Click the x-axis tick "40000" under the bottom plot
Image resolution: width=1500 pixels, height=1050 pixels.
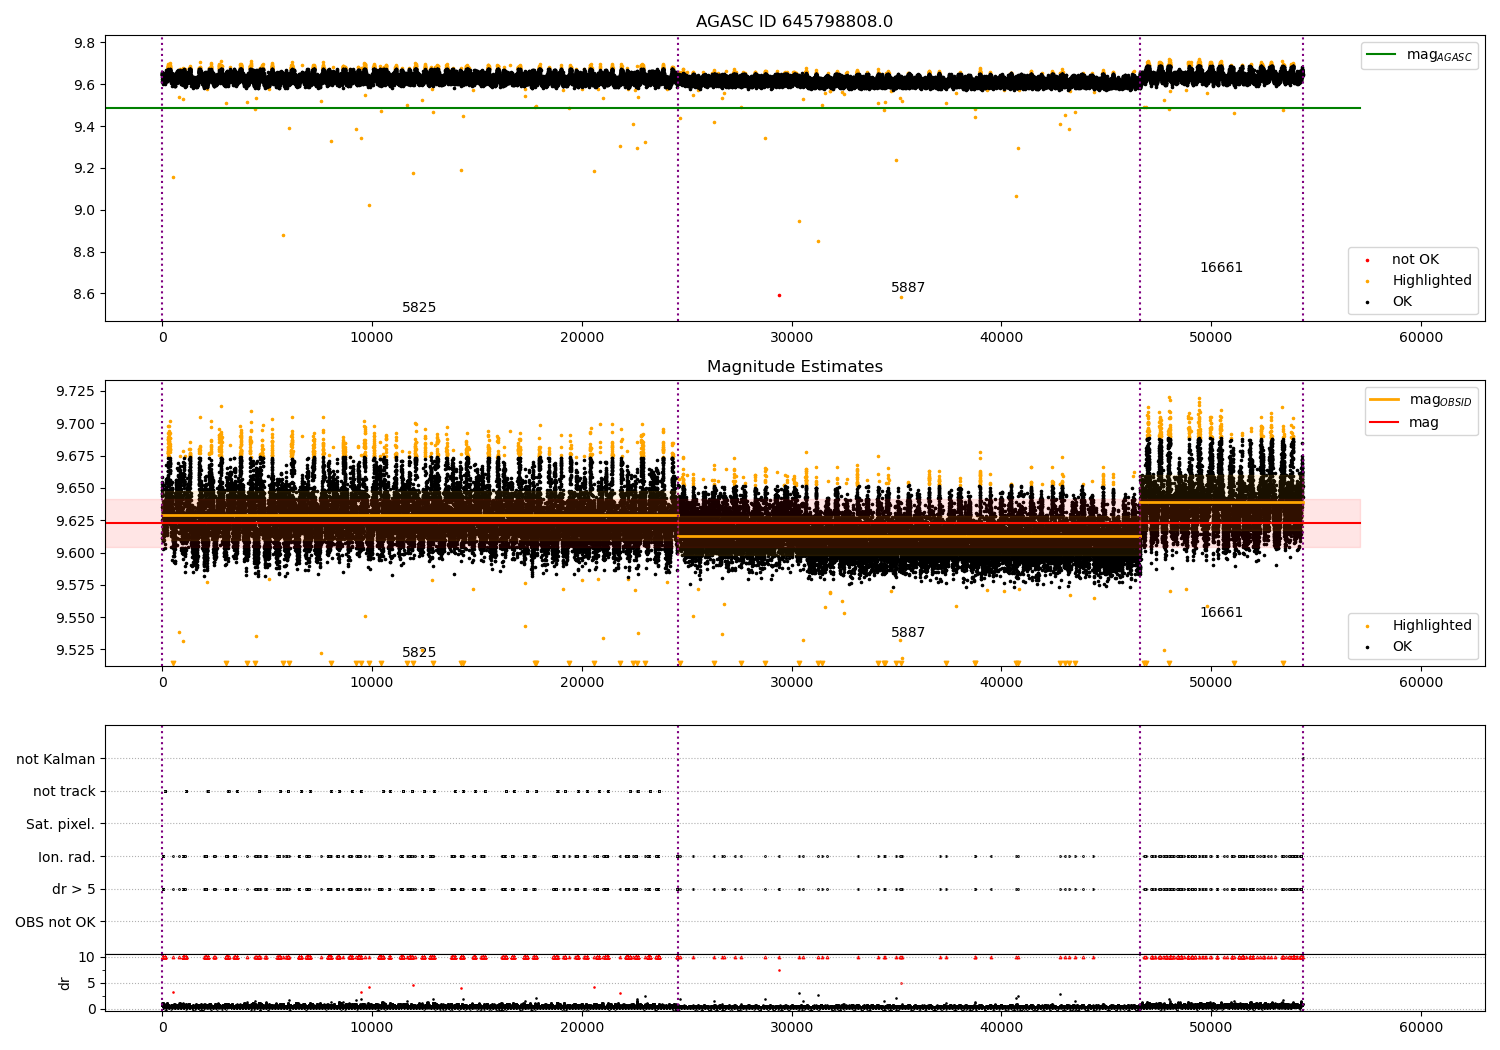(x=1001, y=1028)
